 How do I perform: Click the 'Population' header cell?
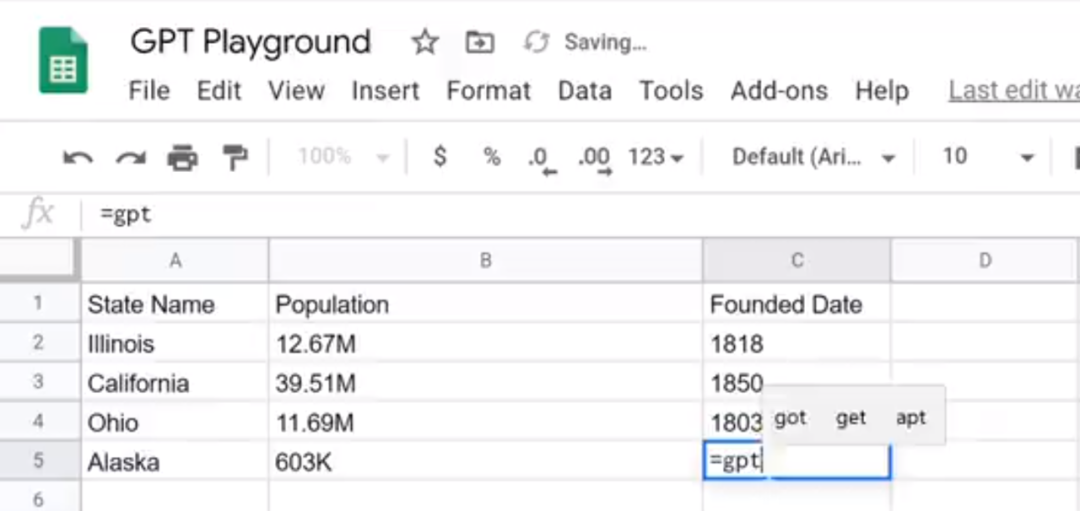486,304
